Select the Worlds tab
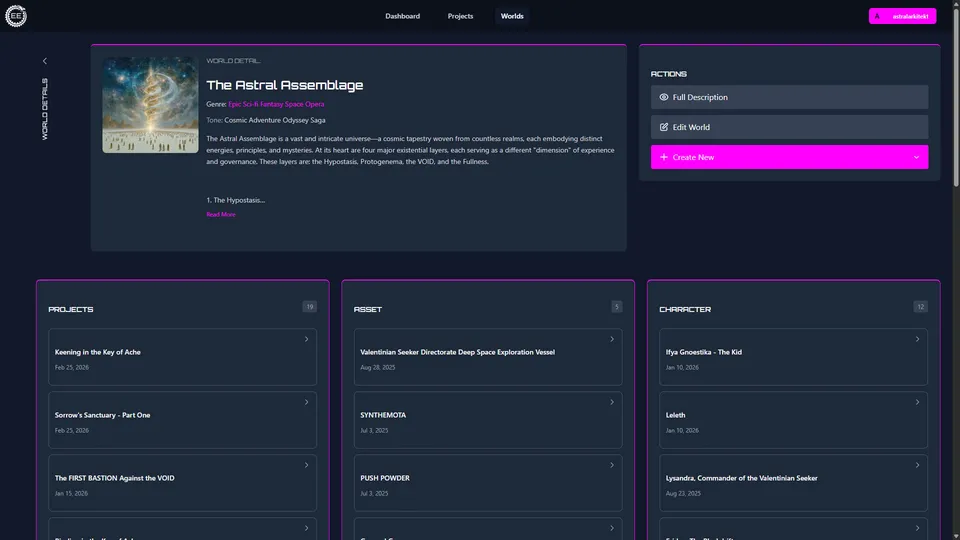The image size is (960, 540). (512, 16)
